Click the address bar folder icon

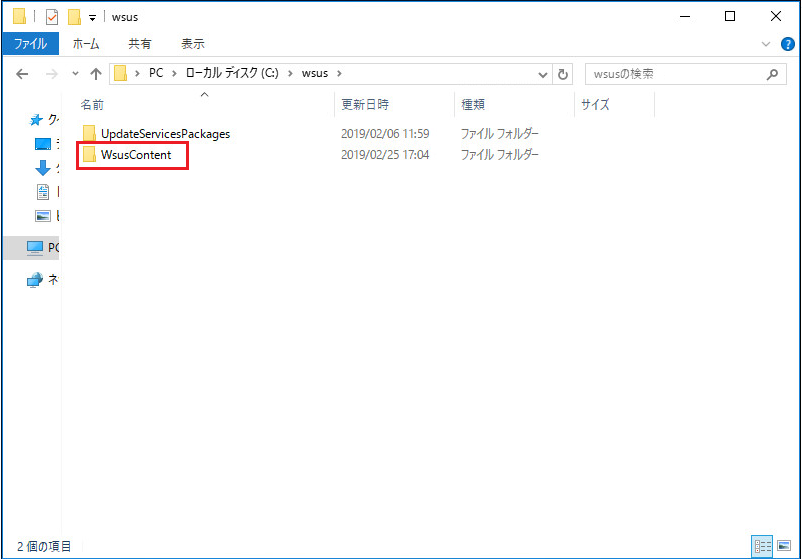(x=120, y=74)
